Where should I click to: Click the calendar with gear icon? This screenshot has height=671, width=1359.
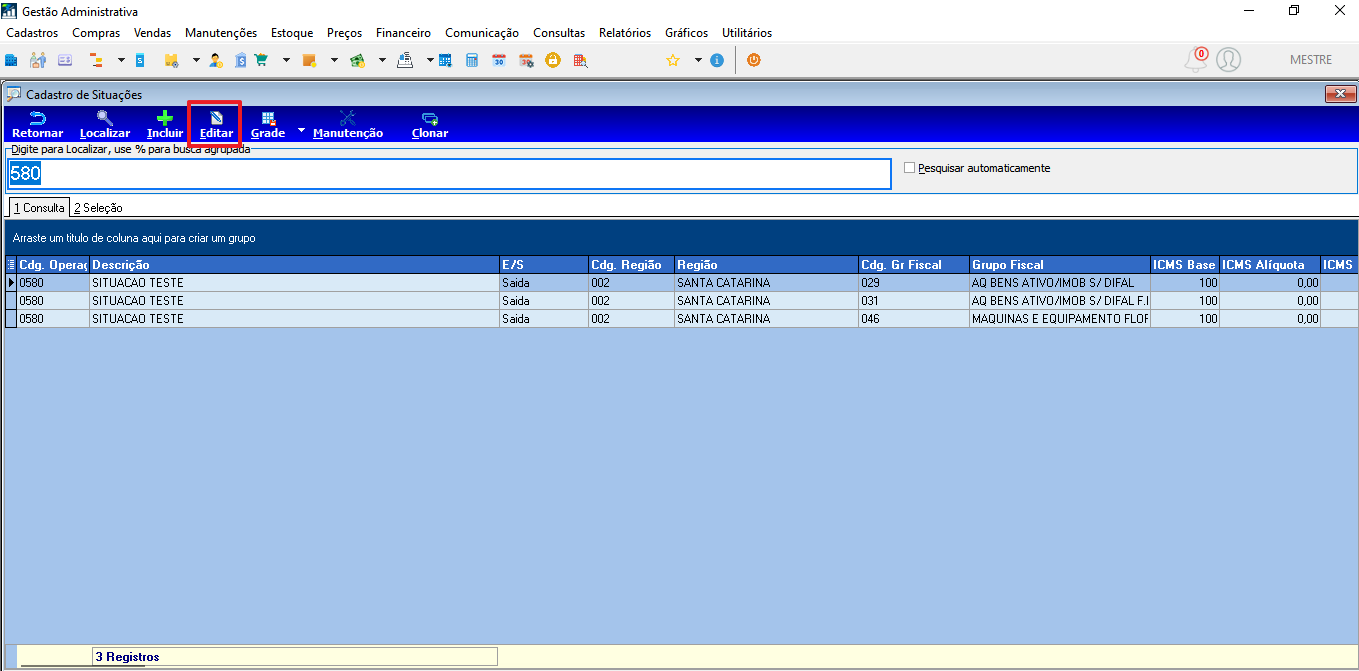coord(526,60)
